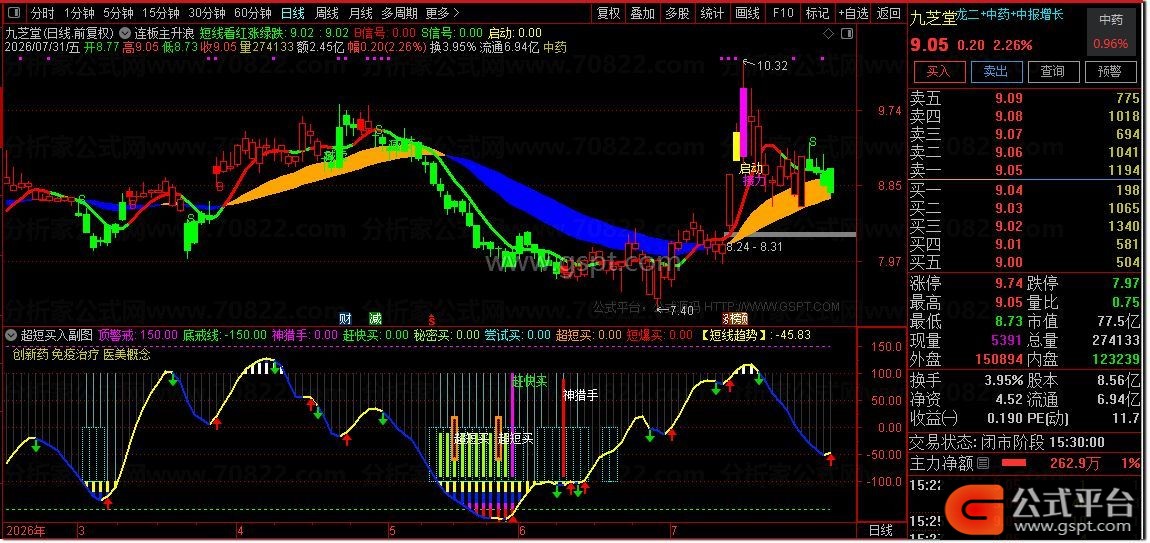Click the 2026年 label on time axis
Screen dimensions: 1150x543
26,531
